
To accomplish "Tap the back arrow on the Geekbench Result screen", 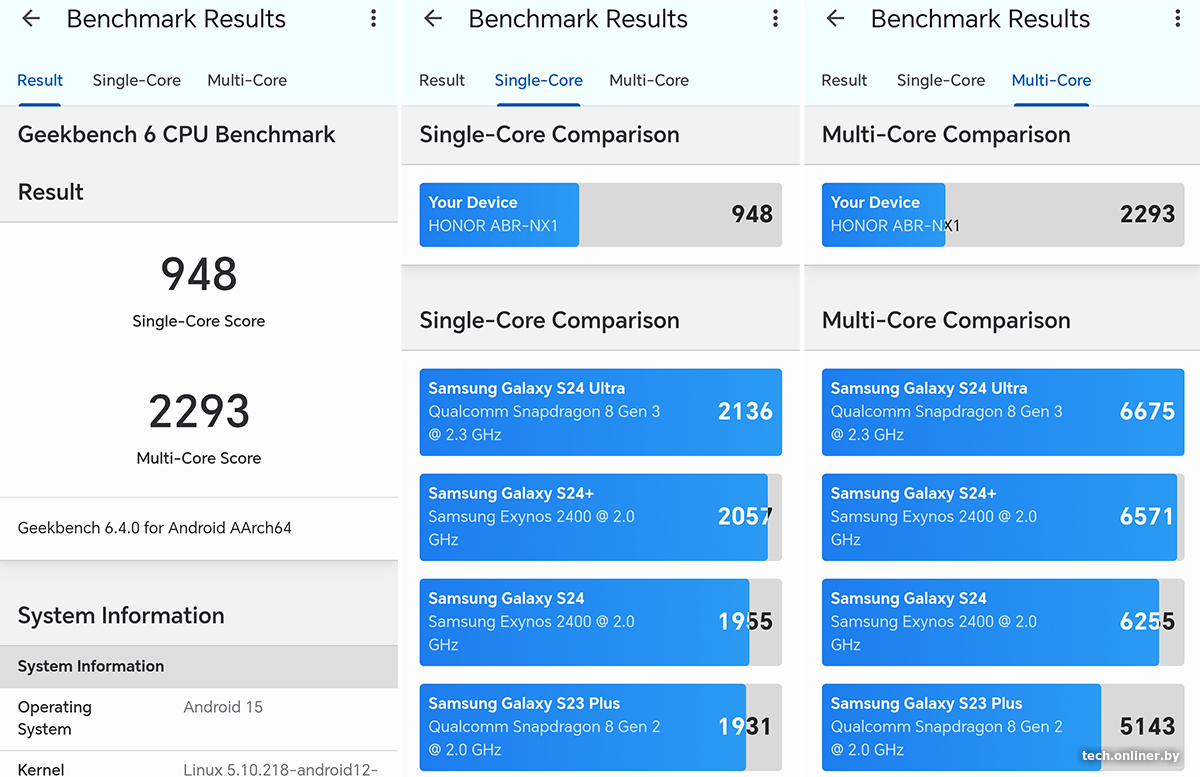I will (31, 19).
